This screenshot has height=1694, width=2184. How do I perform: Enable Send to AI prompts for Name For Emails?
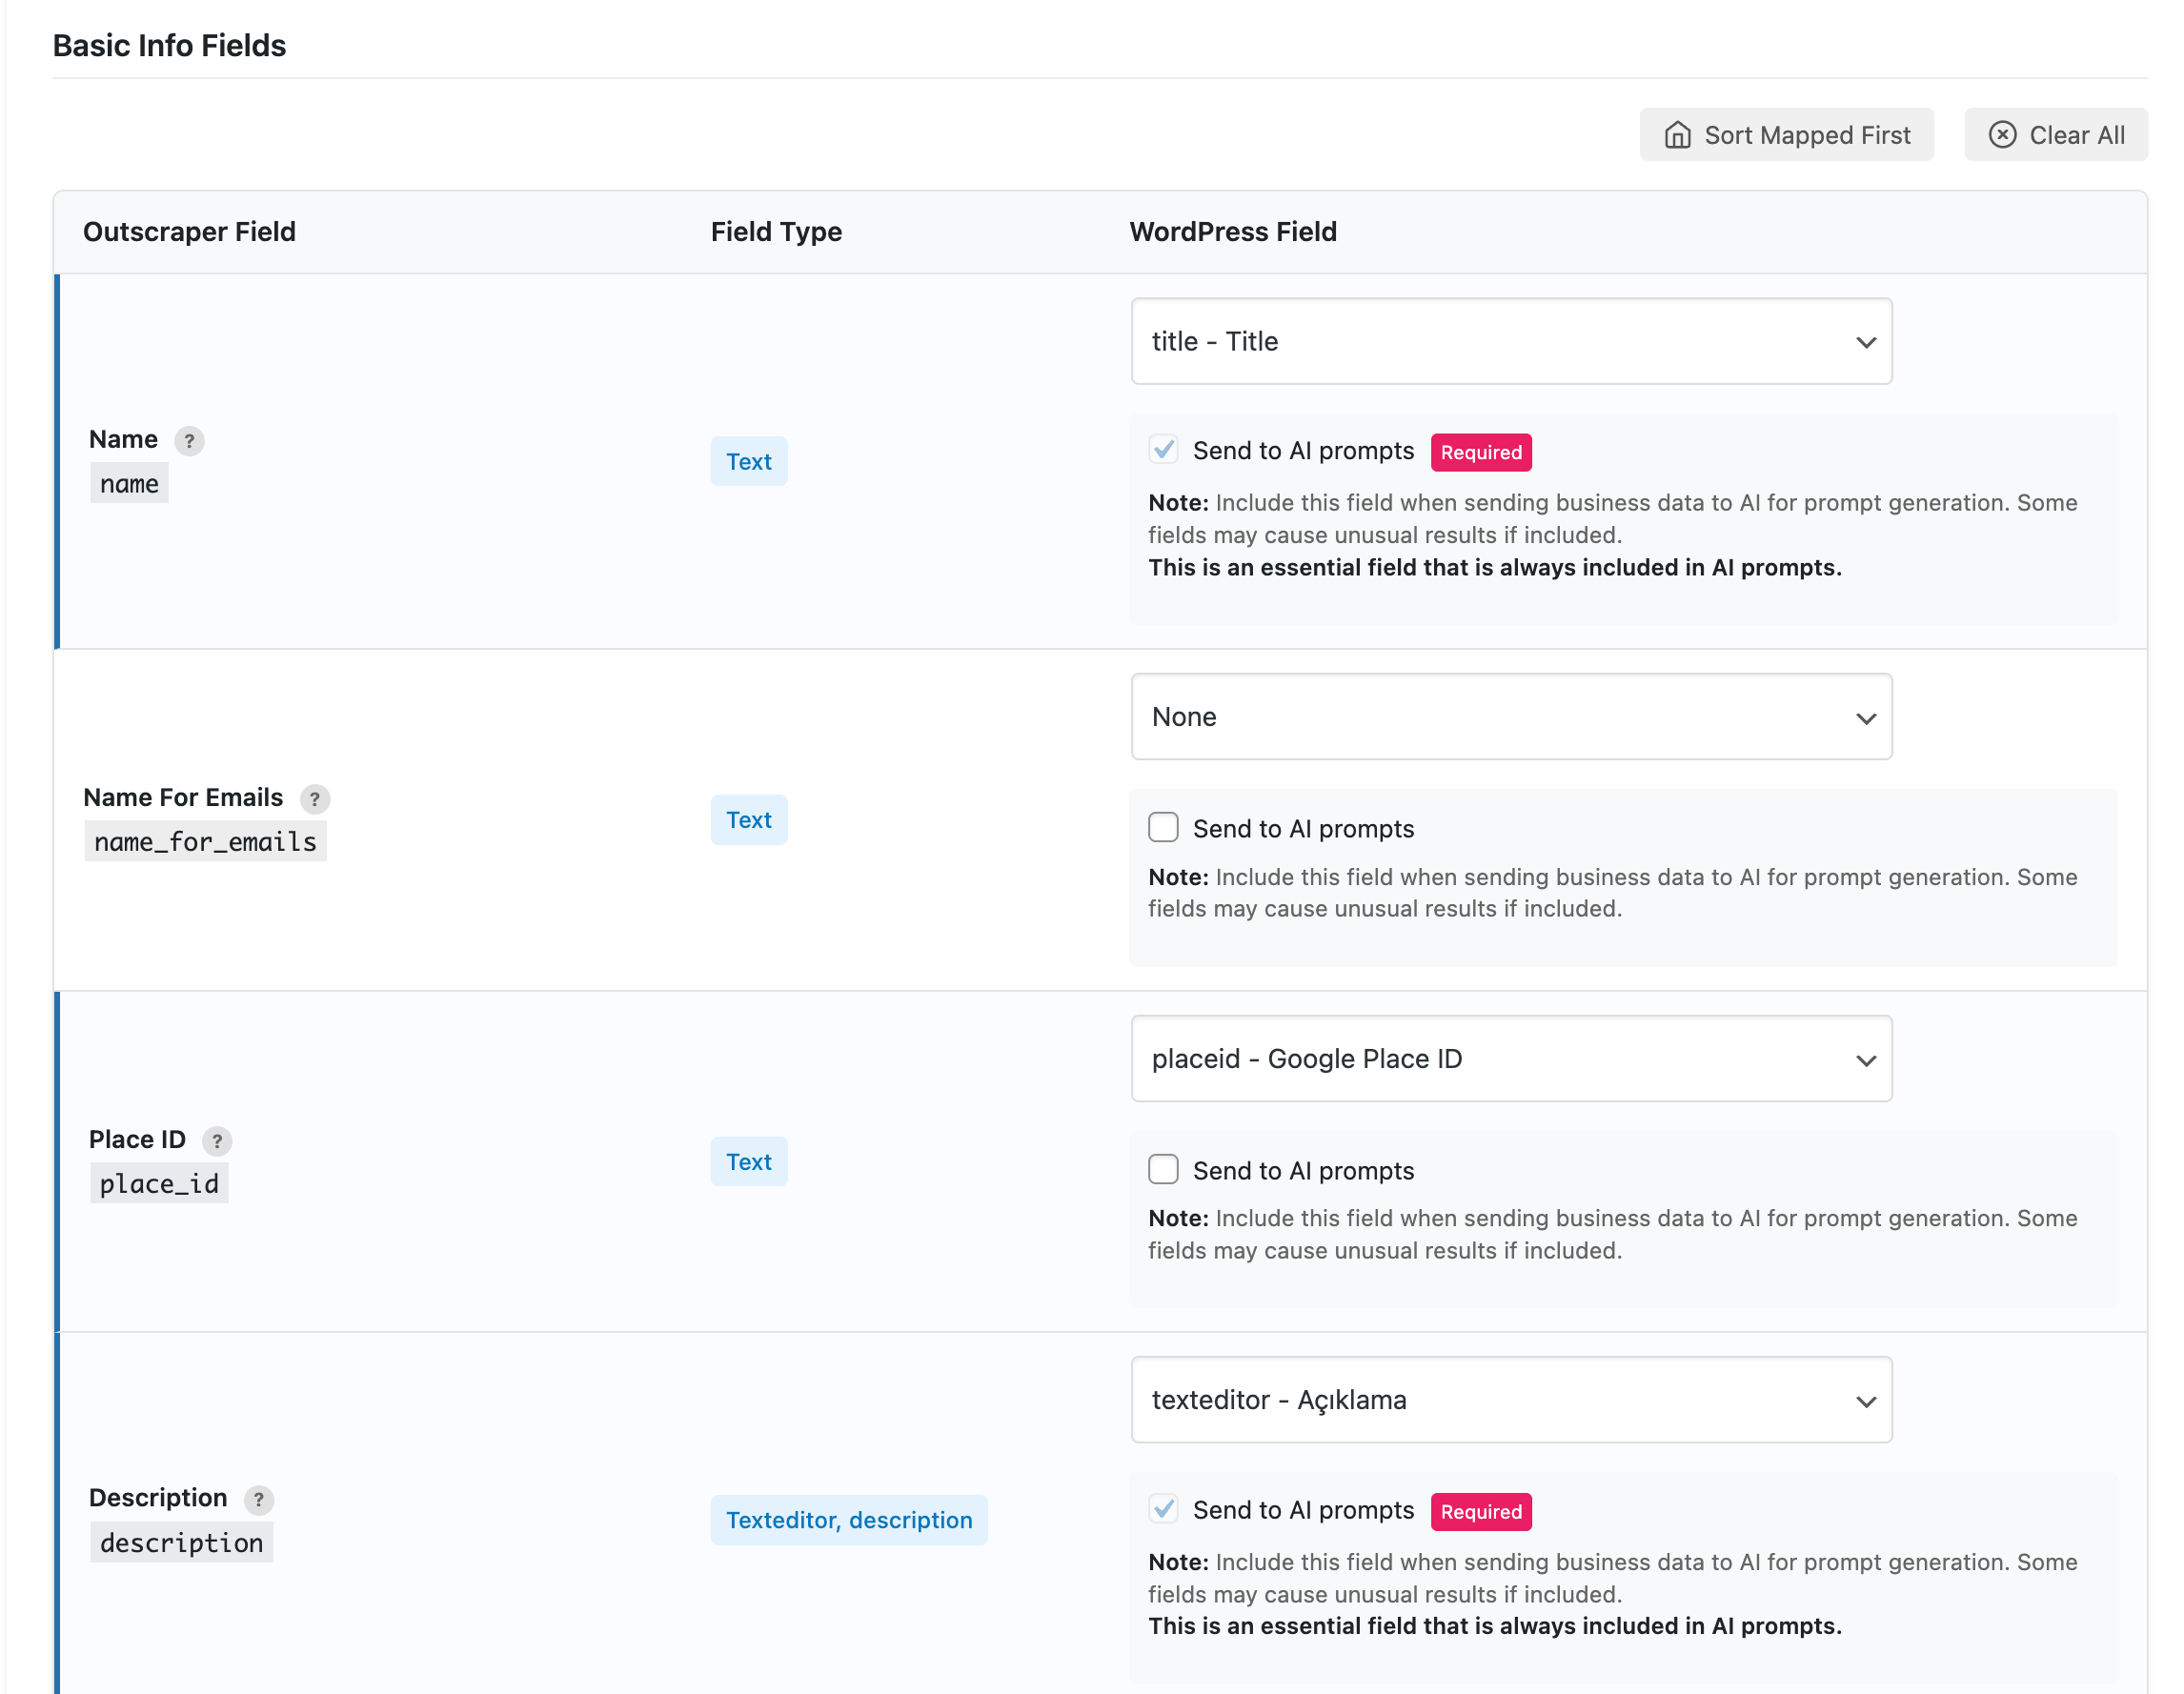(x=1163, y=828)
